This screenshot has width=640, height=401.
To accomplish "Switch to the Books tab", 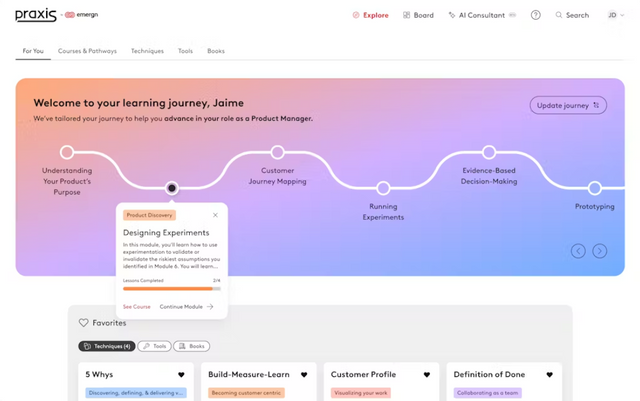I will click(216, 51).
